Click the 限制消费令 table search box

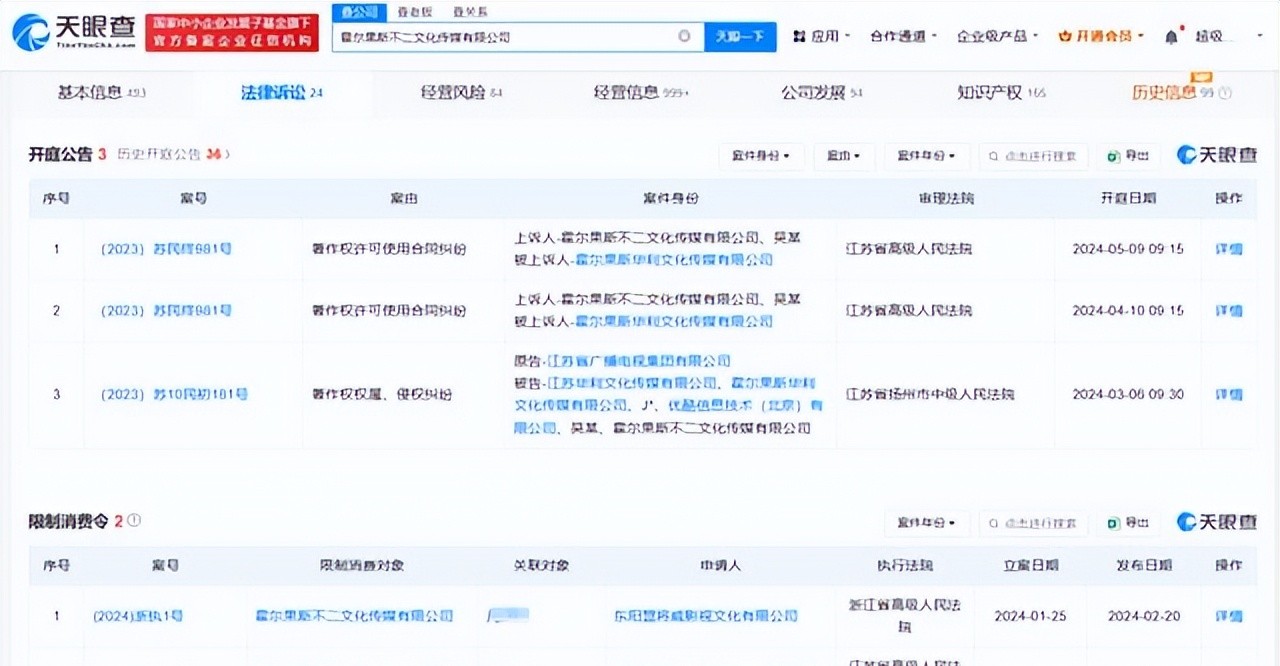coord(1033,523)
